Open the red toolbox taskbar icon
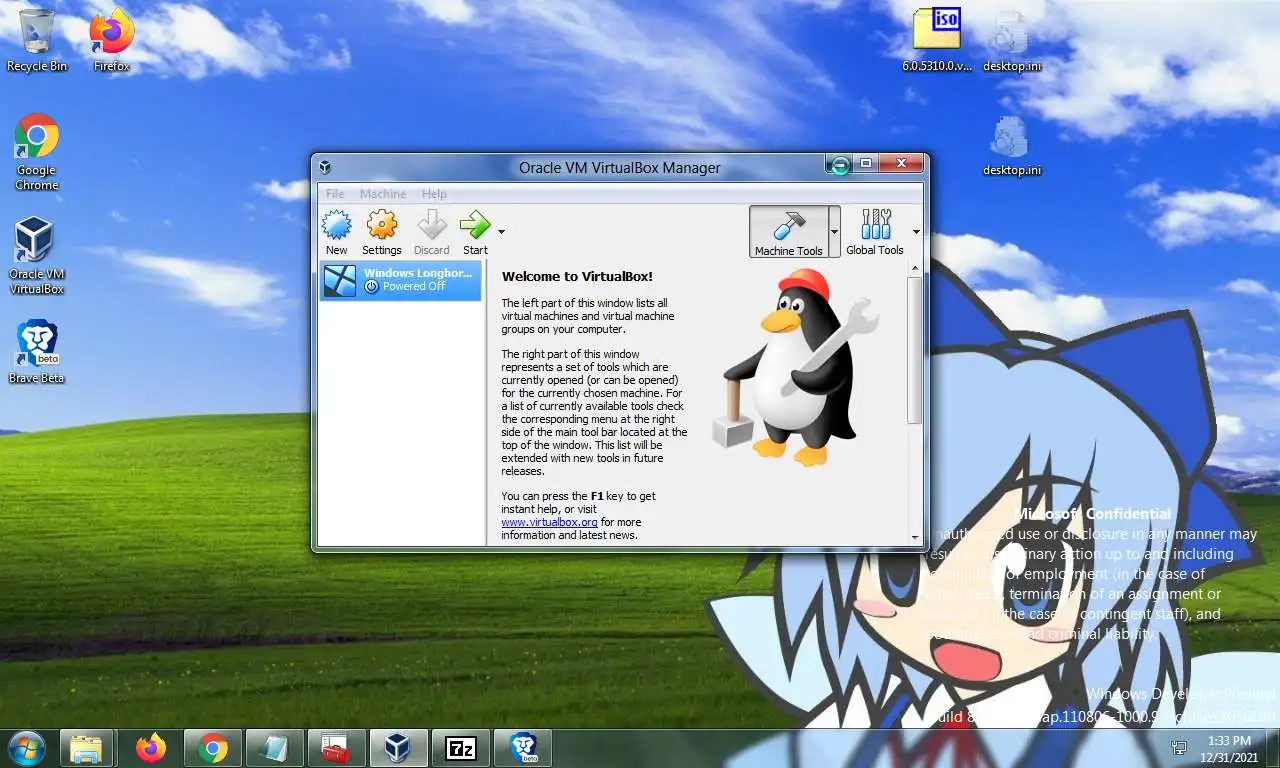This screenshot has width=1280, height=768. (337, 747)
